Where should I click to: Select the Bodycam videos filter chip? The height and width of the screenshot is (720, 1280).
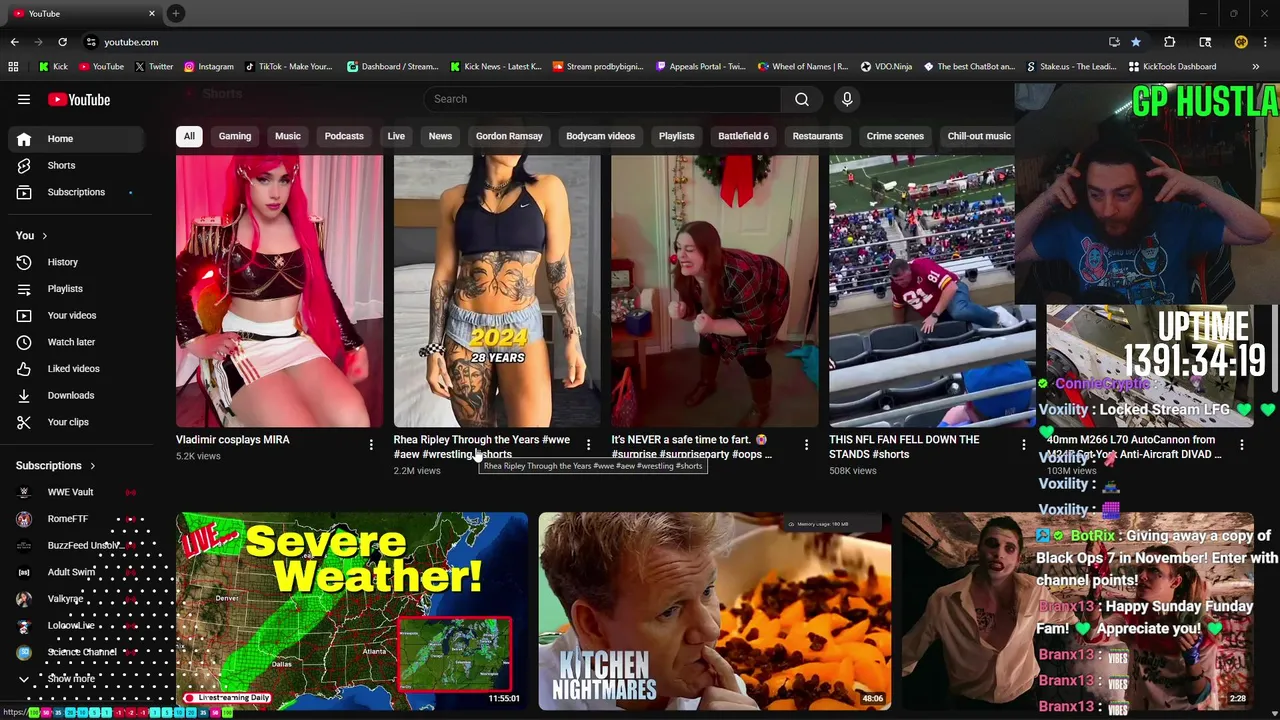600,136
